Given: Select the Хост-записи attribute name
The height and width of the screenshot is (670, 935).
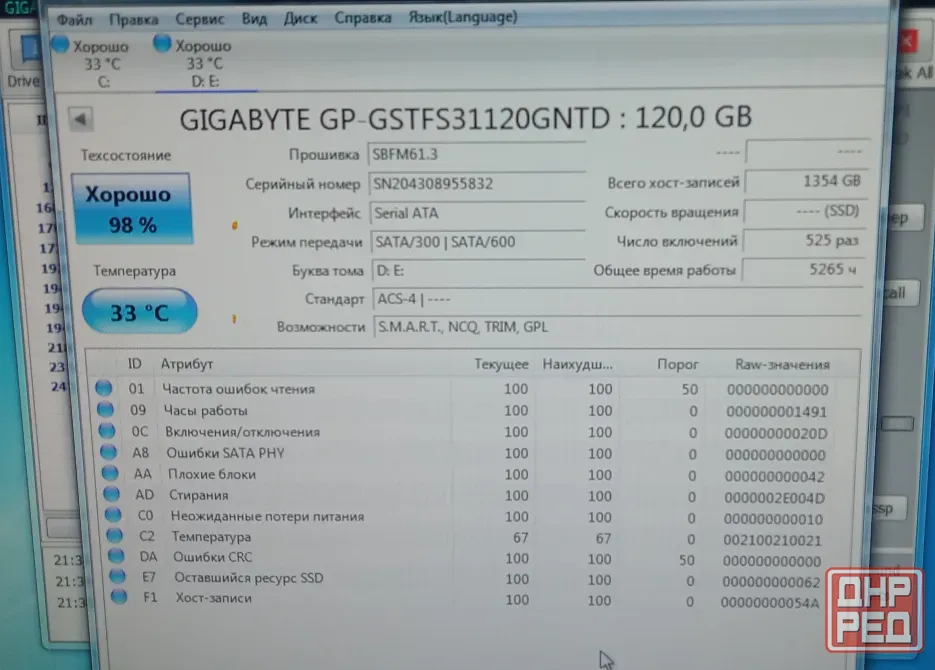Looking at the screenshot, I should tap(214, 598).
